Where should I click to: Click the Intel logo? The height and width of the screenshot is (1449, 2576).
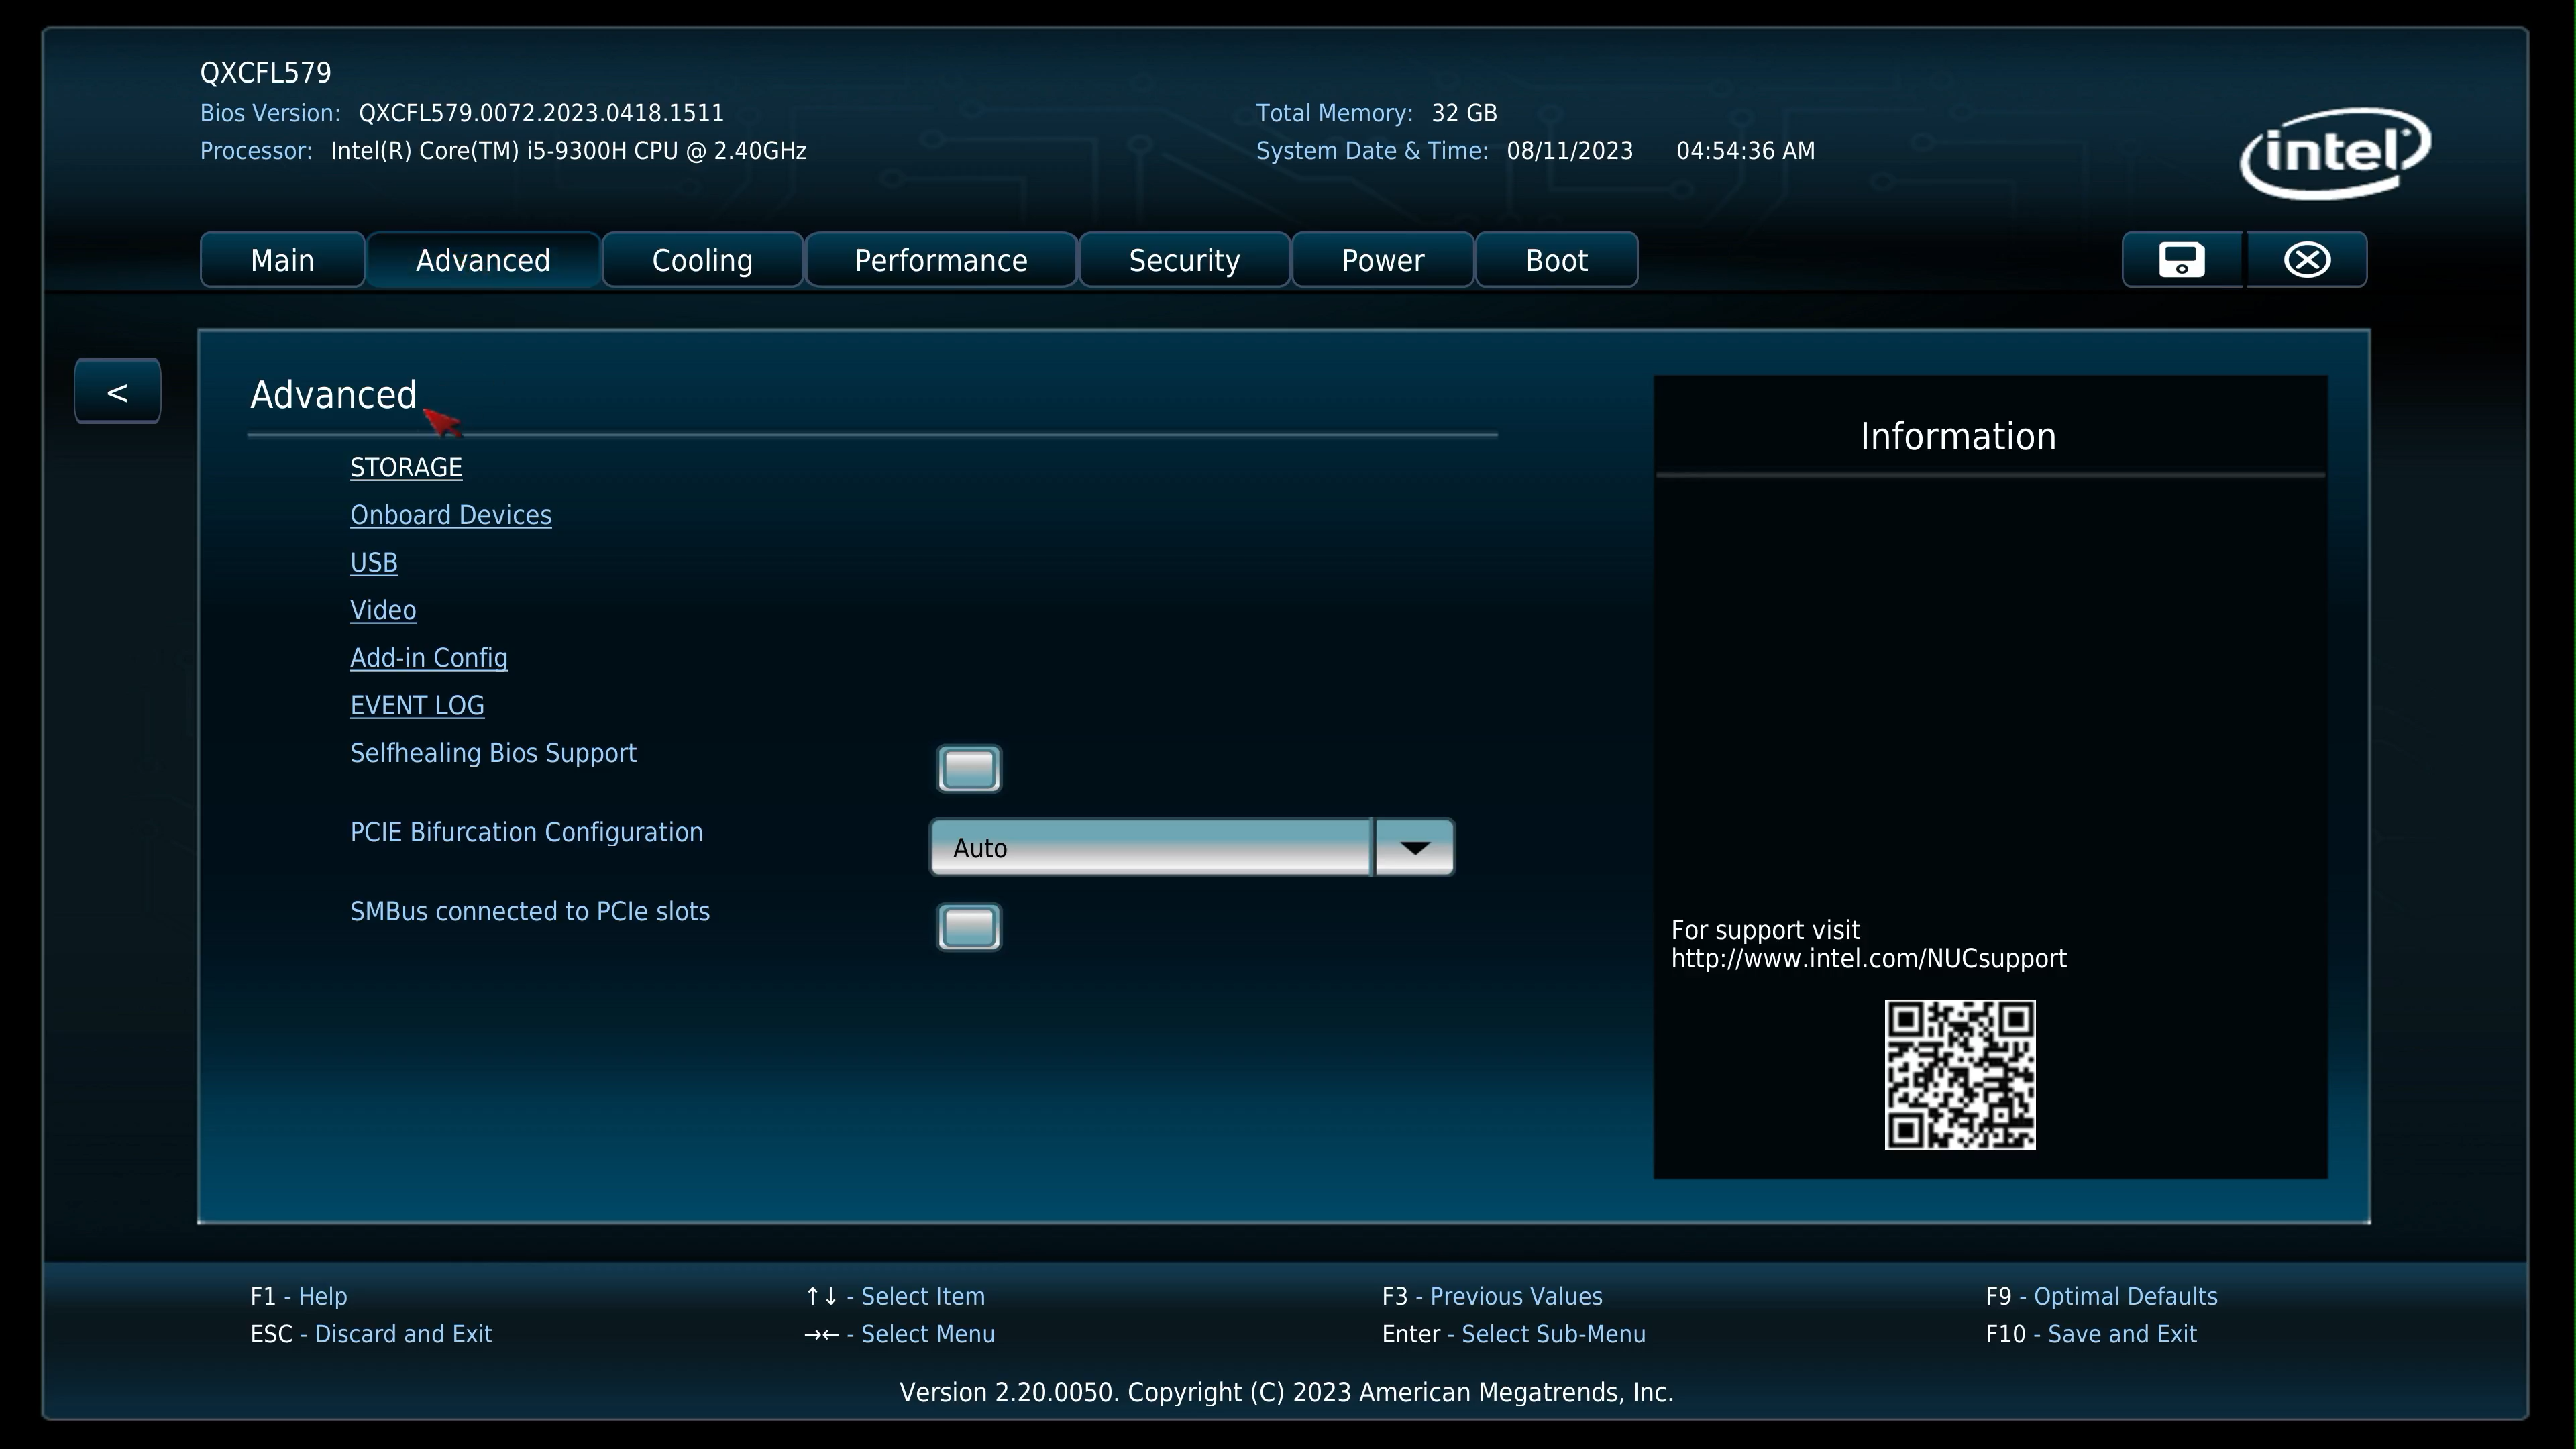[2335, 153]
